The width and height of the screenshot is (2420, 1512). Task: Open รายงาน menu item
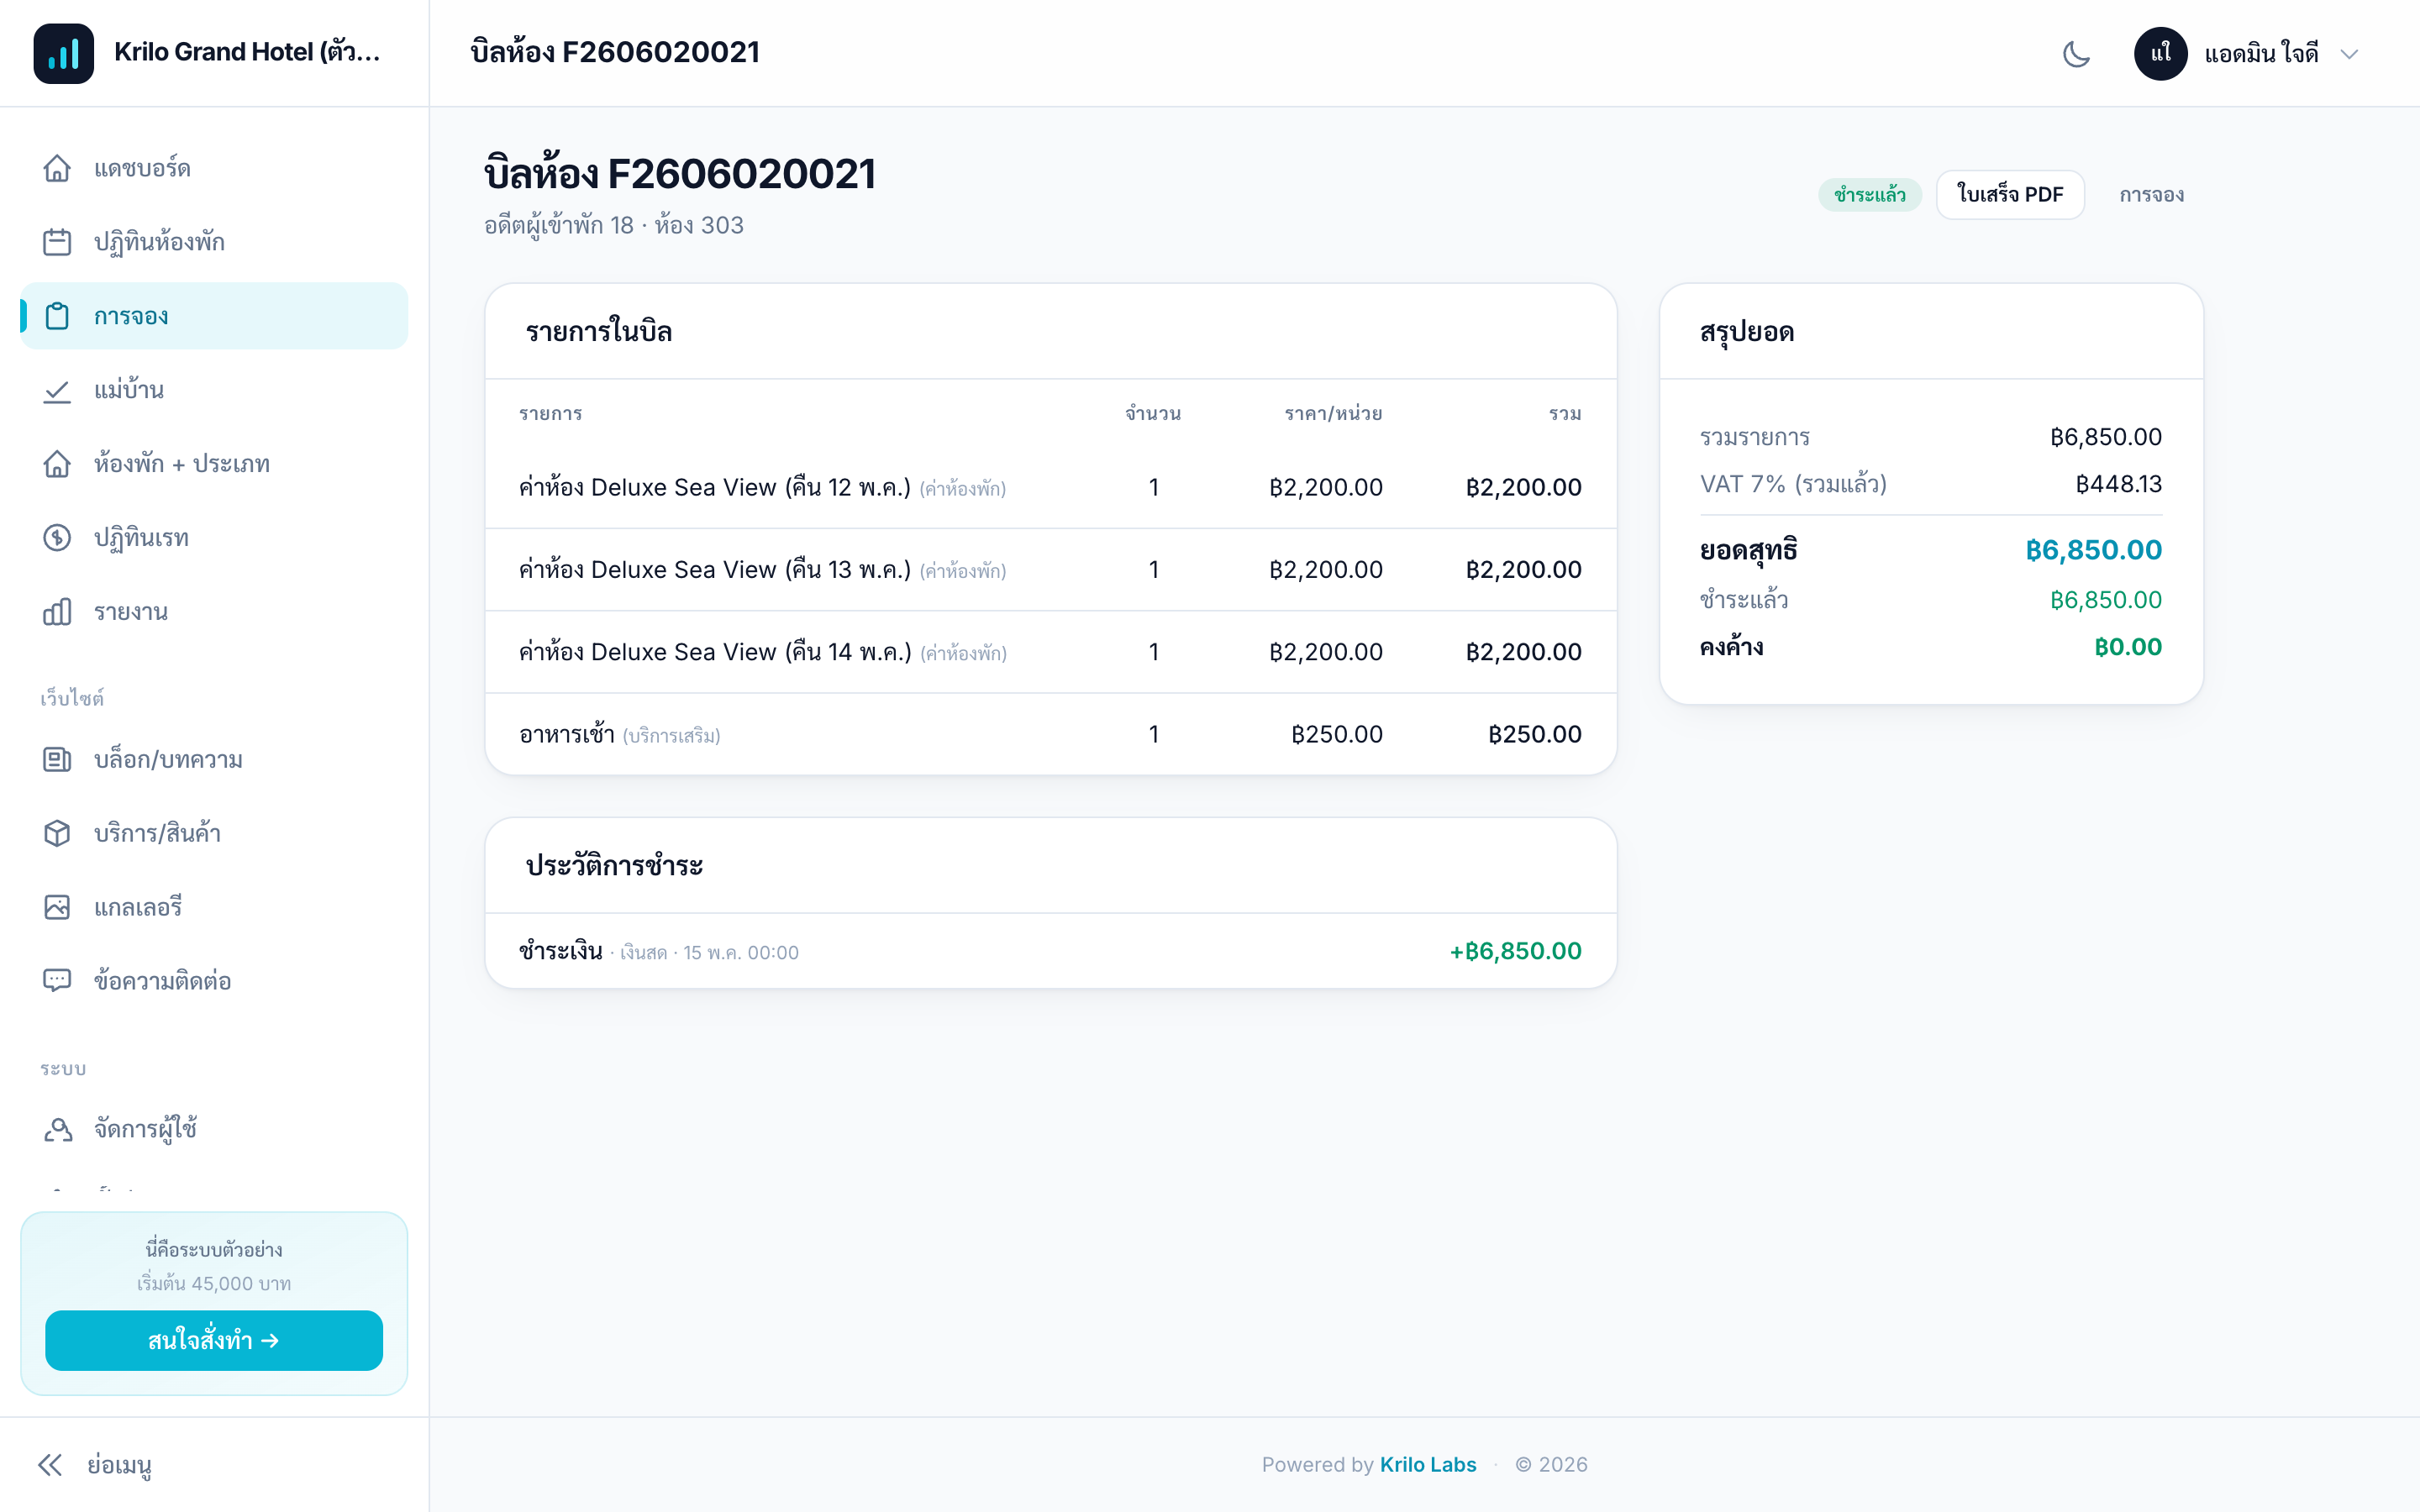[214, 612]
